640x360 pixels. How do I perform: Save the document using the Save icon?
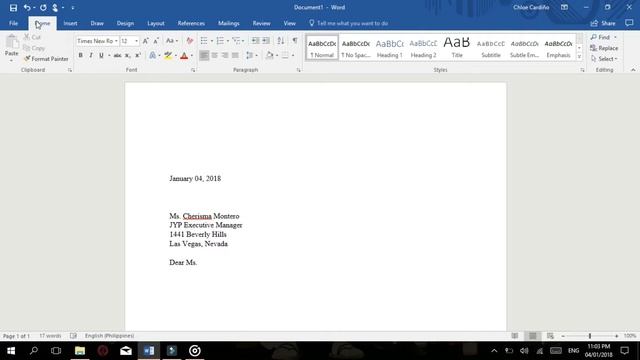pos(13,7)
